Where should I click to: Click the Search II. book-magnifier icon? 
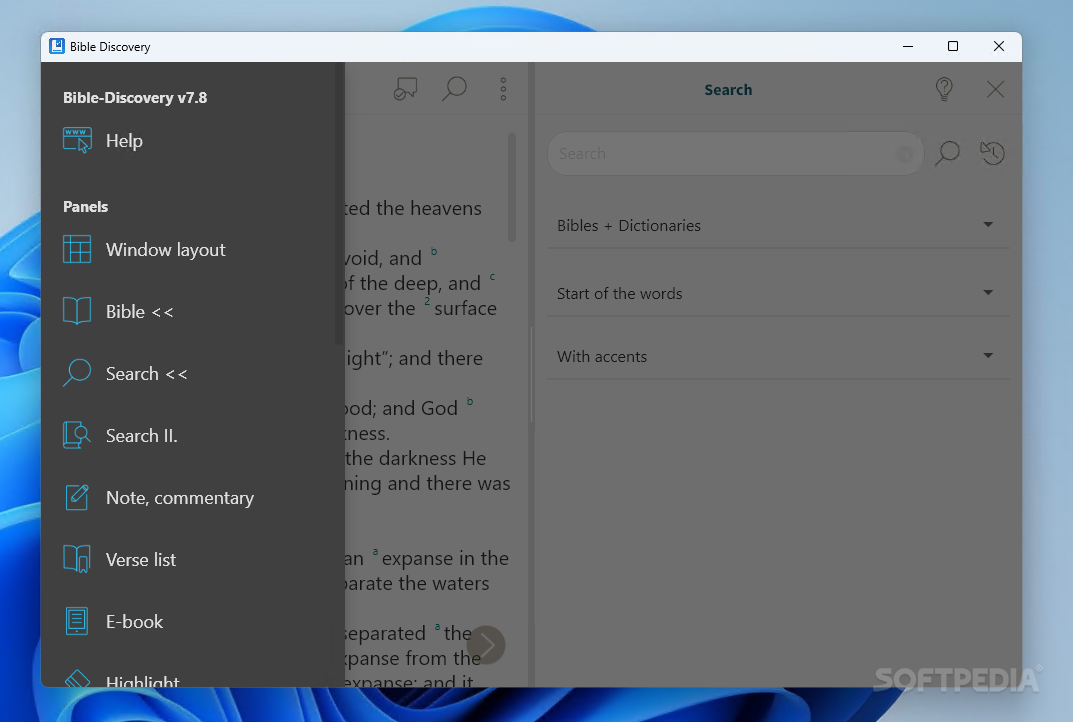77,435
